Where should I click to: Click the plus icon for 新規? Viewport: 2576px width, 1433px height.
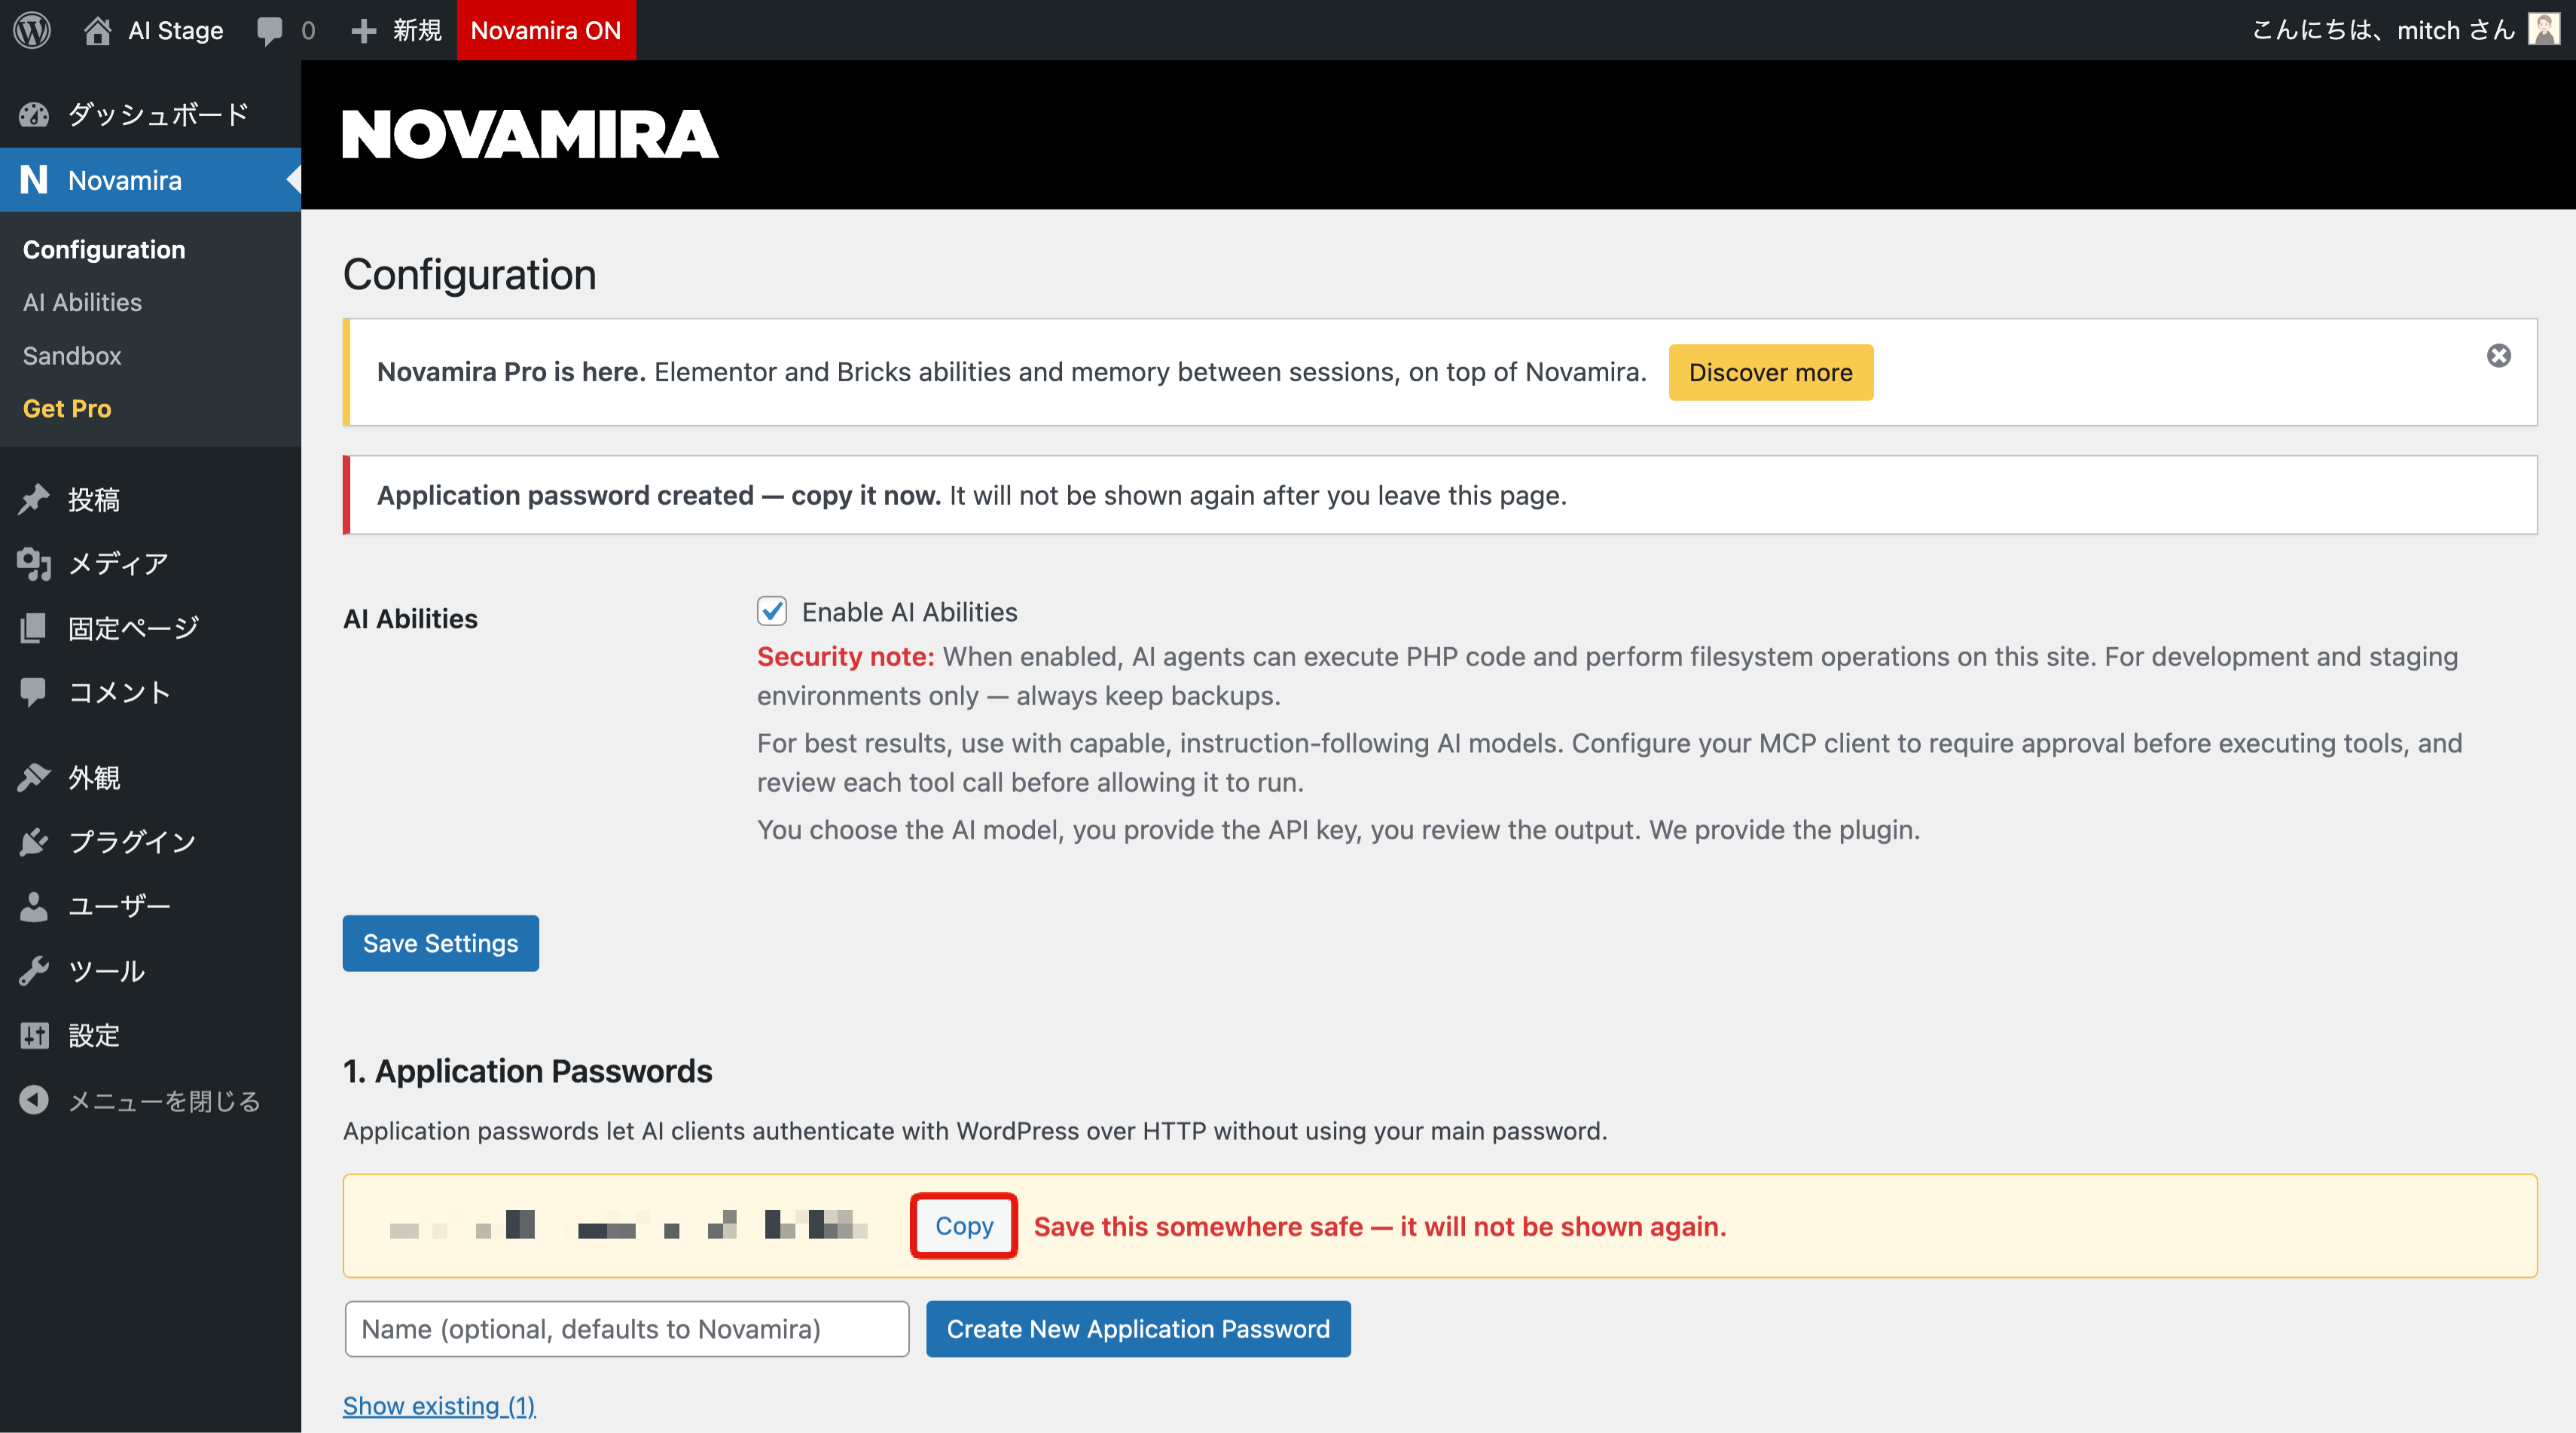click(x=363, y=31)
